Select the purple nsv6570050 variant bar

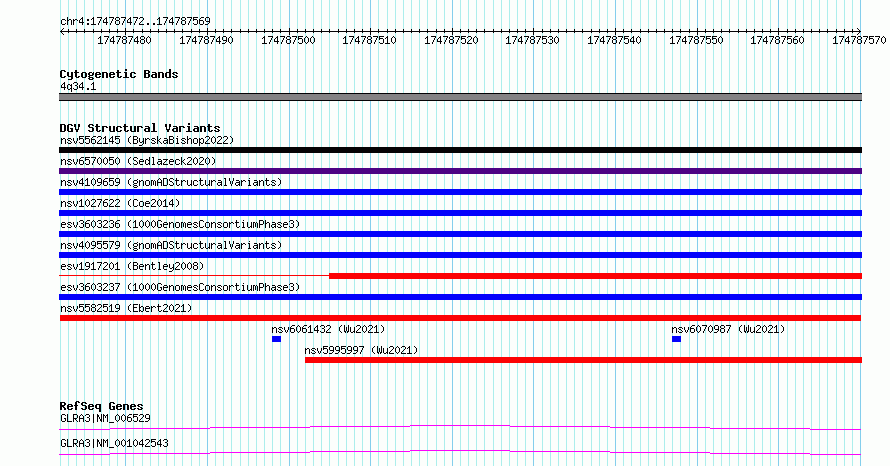point(460,171)
